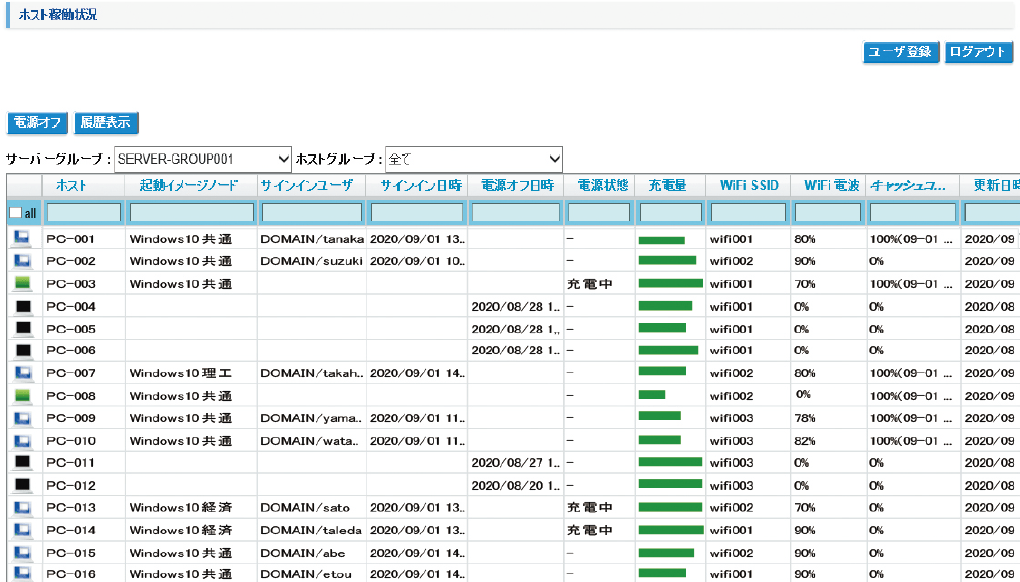The width and height of the screenshot is (1020, 582).
Task: Select the DOMAIN/taleda cell
Action: tap(312, 530)
